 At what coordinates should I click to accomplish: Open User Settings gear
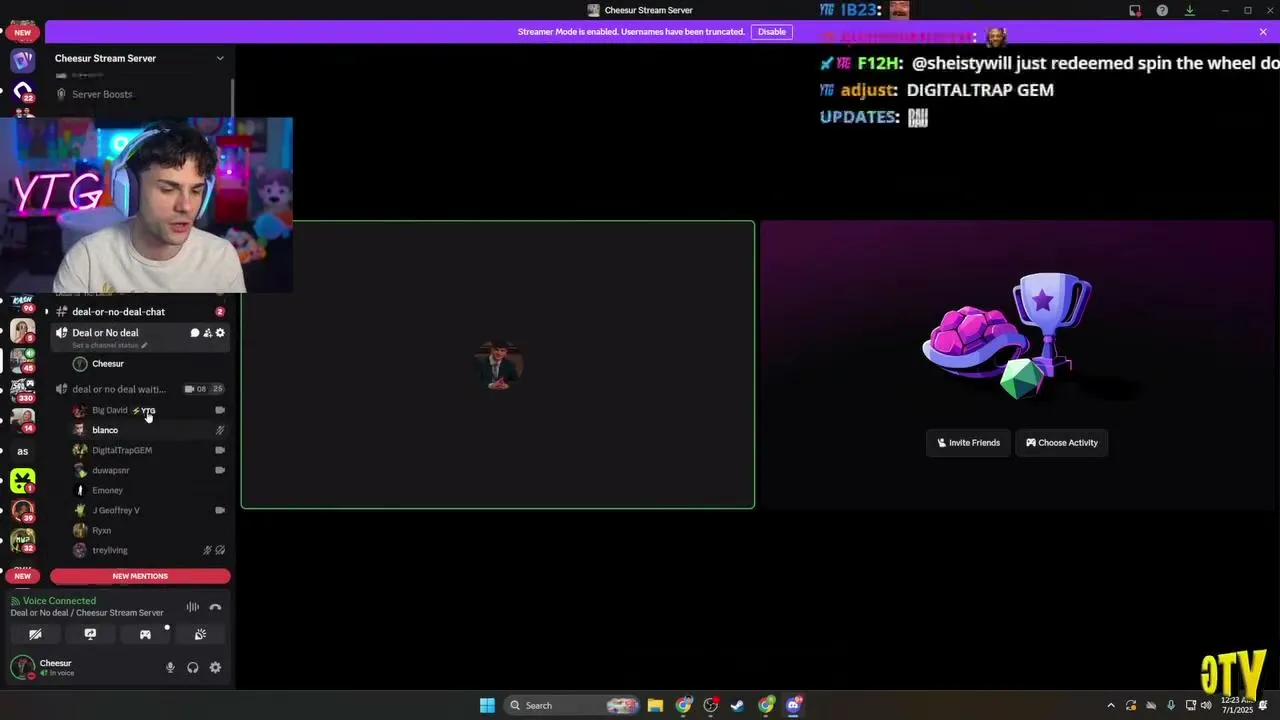(x=215, y=668)
